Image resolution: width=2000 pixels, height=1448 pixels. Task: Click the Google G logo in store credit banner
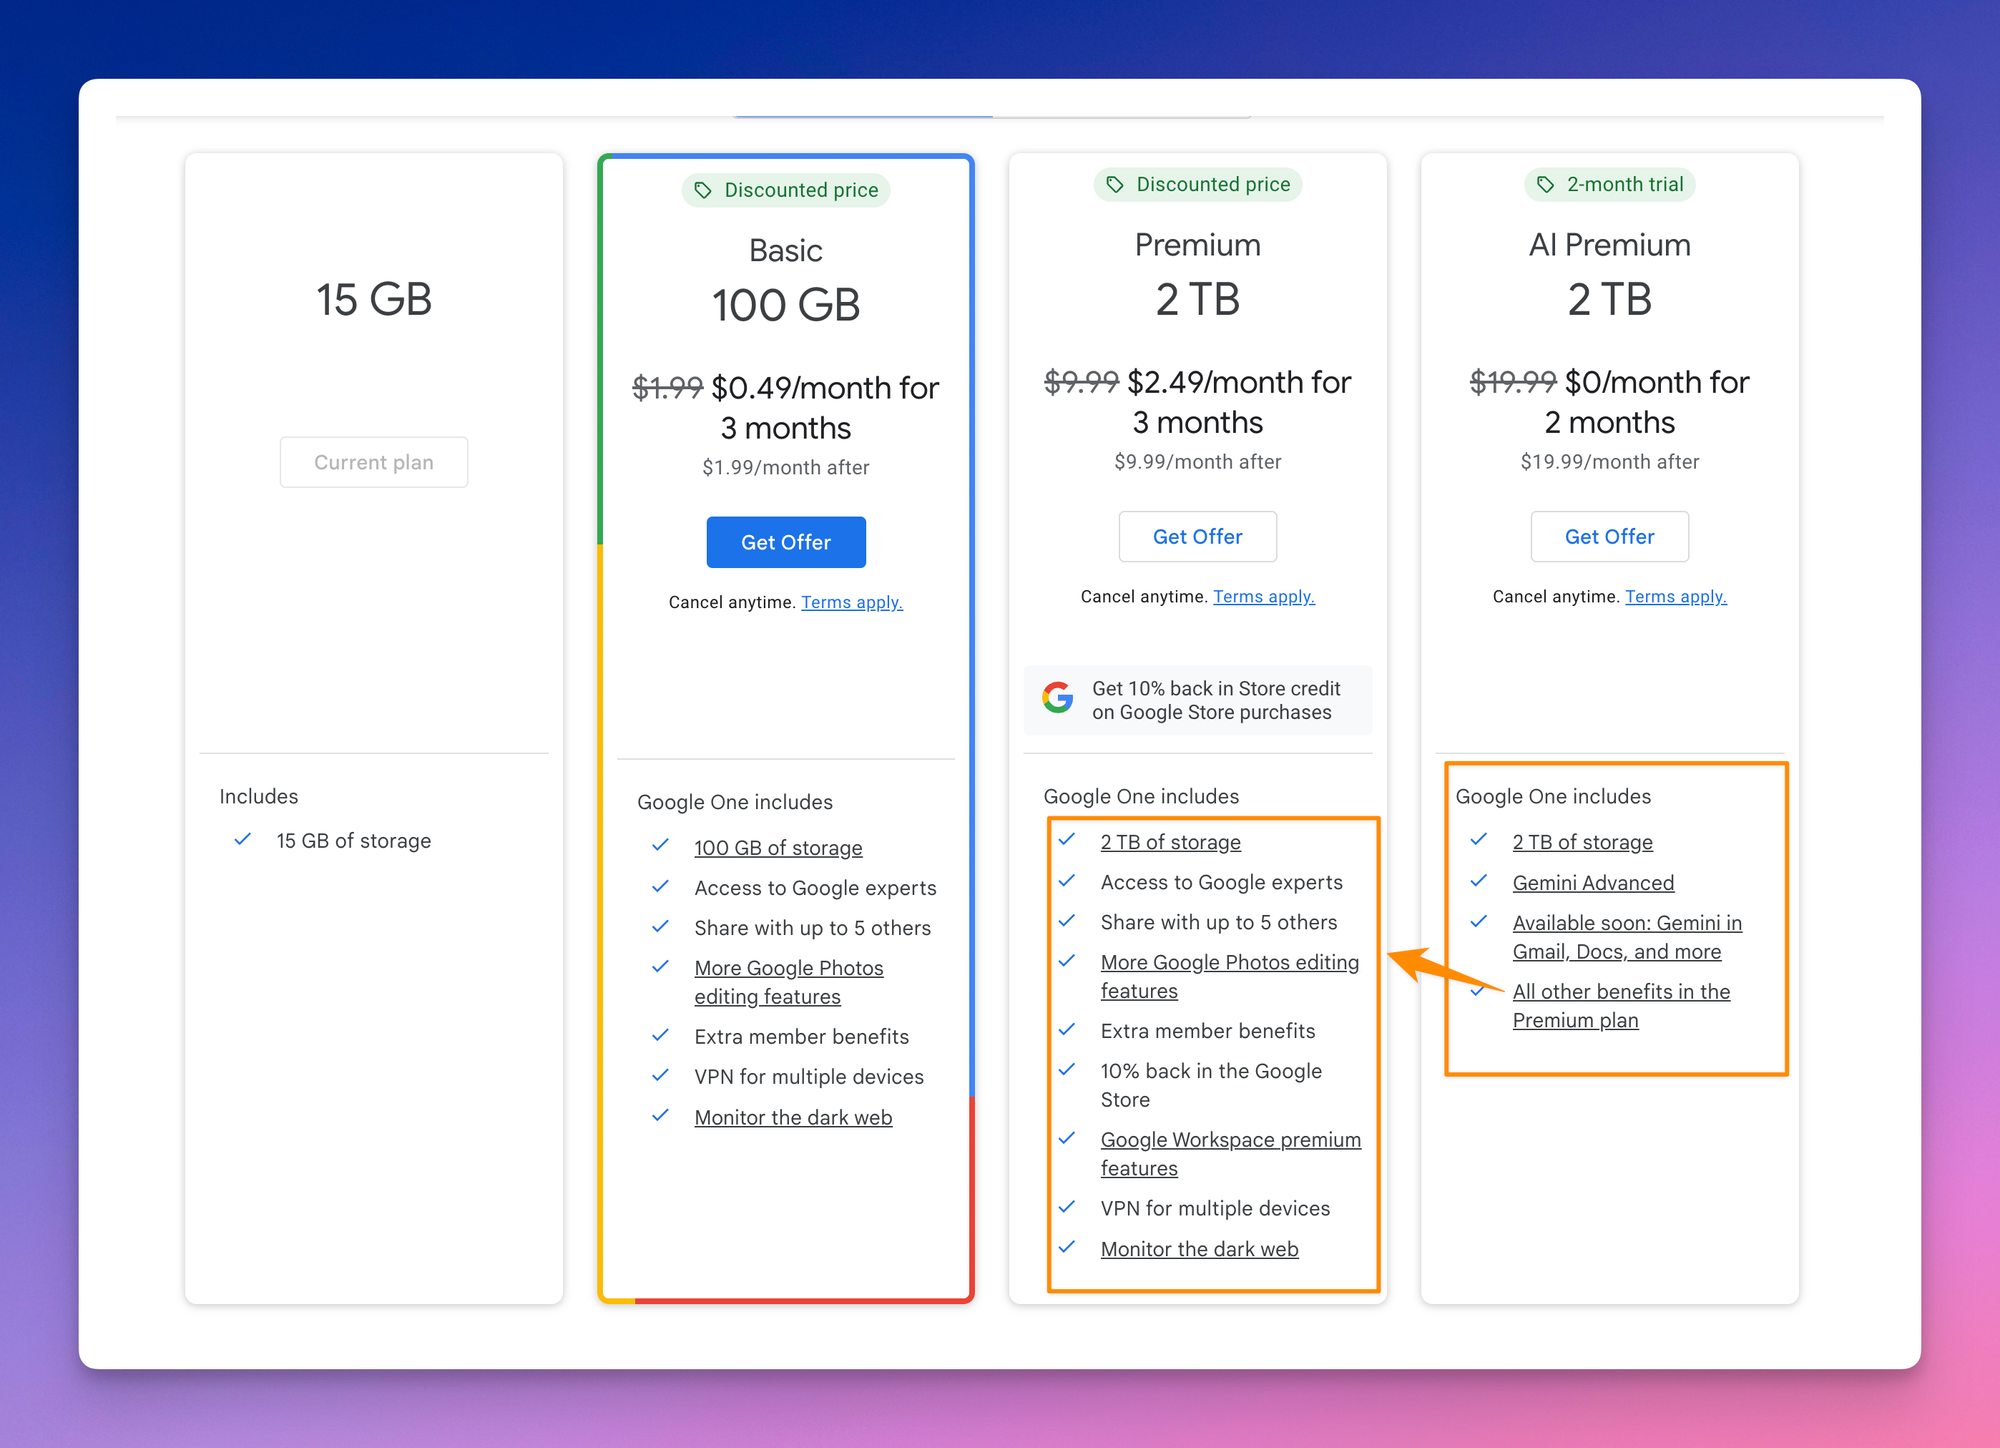click(1057, 697)
